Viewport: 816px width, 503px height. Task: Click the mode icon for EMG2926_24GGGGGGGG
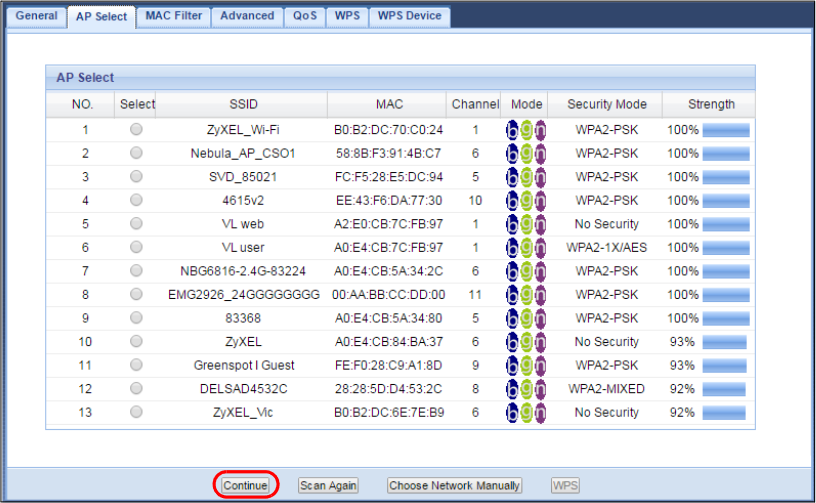point(526,294)
